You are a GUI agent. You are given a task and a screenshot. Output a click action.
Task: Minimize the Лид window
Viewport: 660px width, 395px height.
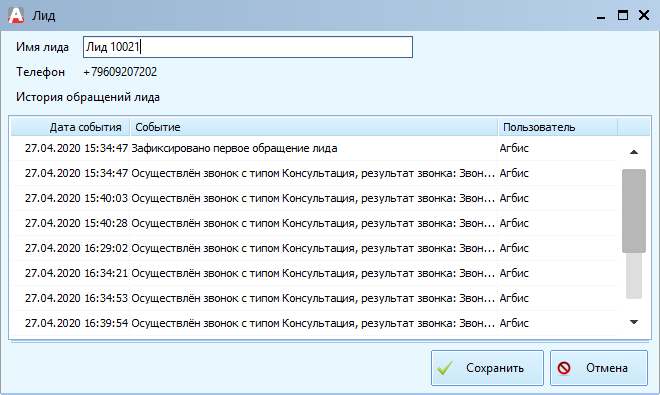[x=601, y=16]
